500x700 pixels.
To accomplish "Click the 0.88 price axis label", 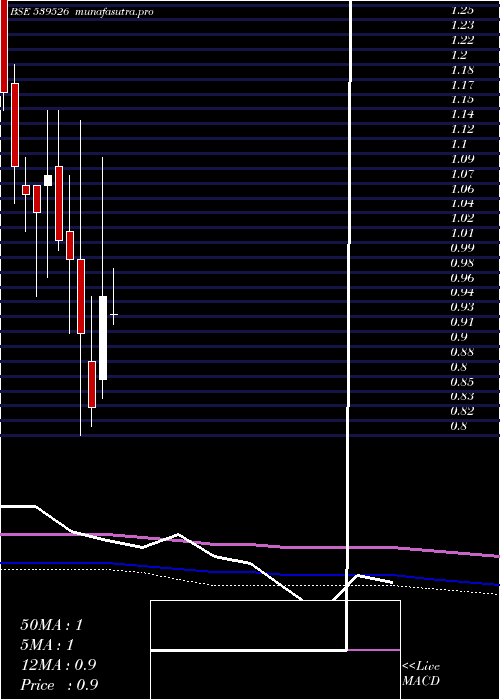I will 462,352.
